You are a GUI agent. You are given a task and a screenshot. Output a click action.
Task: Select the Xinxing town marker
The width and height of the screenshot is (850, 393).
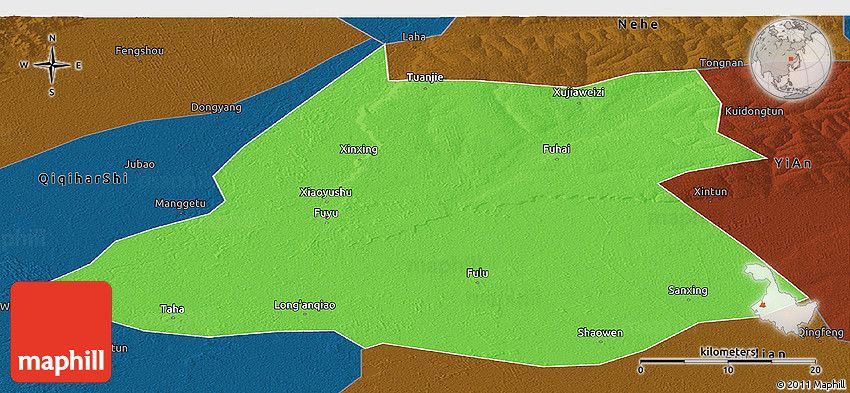click(x=359, y=160)
